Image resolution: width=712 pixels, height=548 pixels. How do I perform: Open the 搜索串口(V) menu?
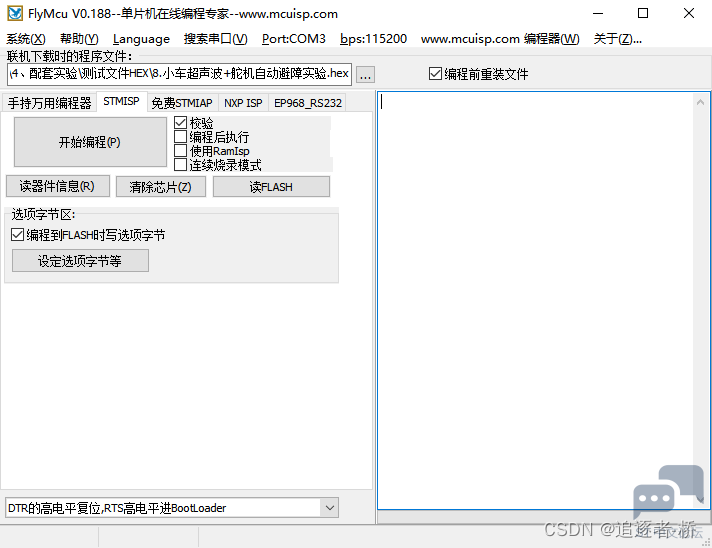216,39
